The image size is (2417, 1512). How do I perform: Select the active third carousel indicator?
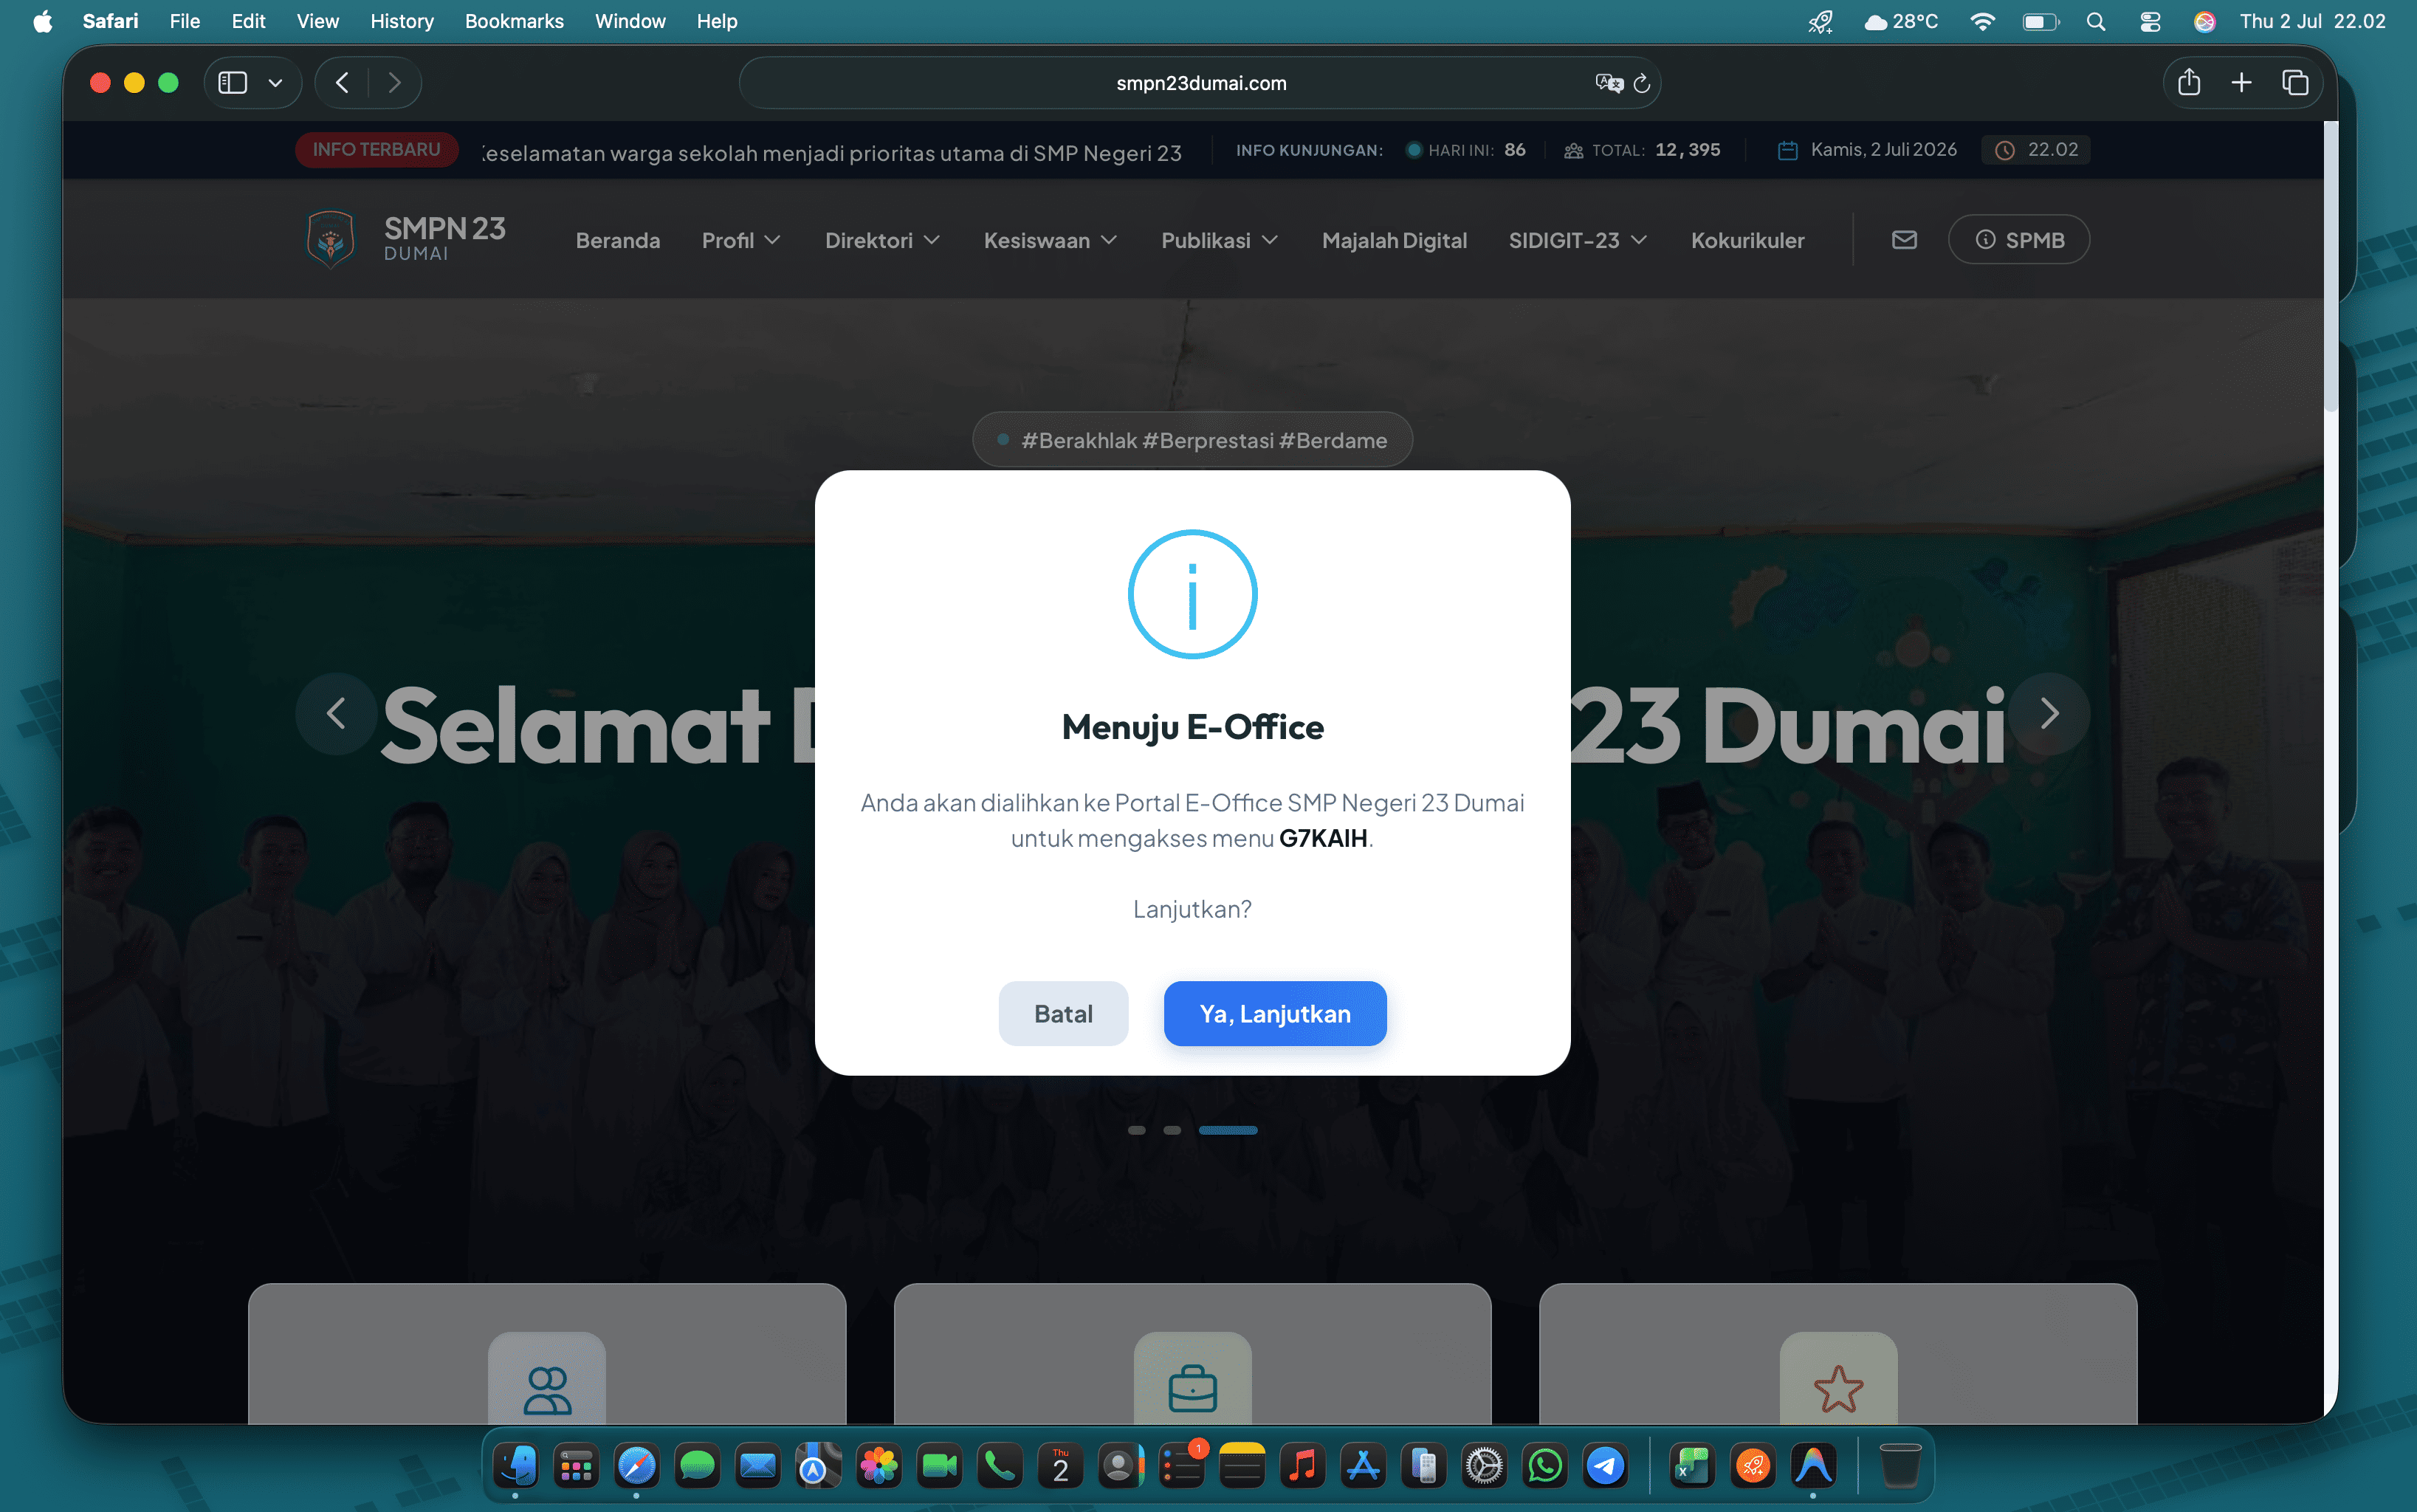tap(1228, 1130)
